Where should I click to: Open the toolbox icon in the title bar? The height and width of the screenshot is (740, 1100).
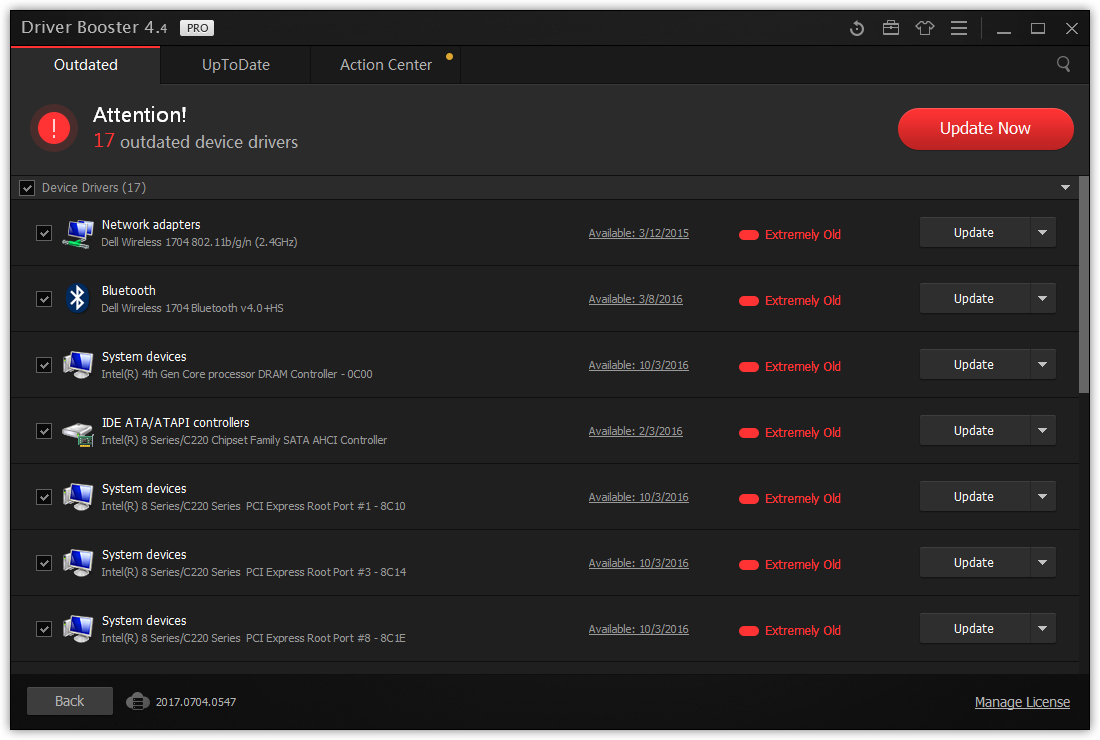890,28
